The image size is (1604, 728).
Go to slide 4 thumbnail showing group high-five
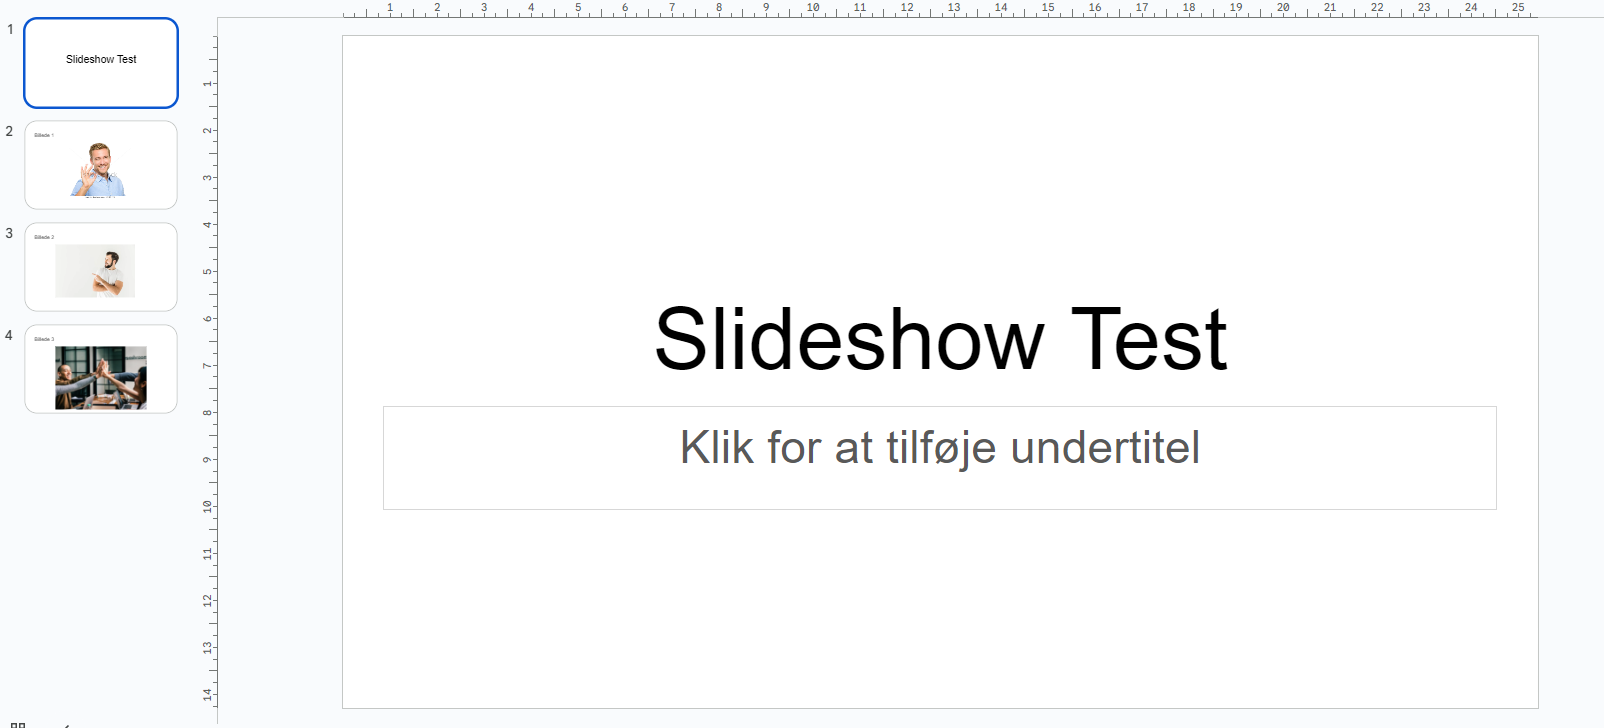(101, 369)
